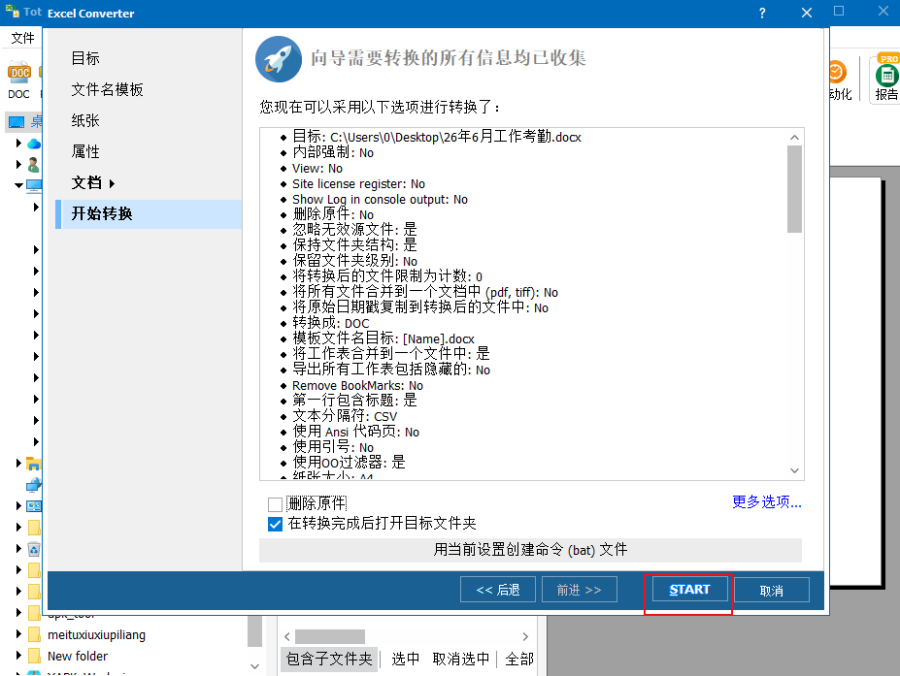The image size is (900, 676).
Task: Select the meituxiuxiupiliang folder name
Action: click(x=96, y=635)
